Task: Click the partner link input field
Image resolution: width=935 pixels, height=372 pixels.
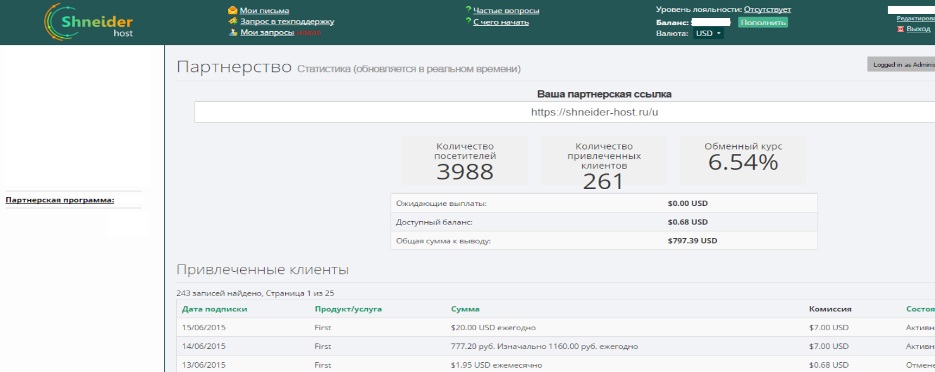Action: pyautogui.click(x=564, y=112)
